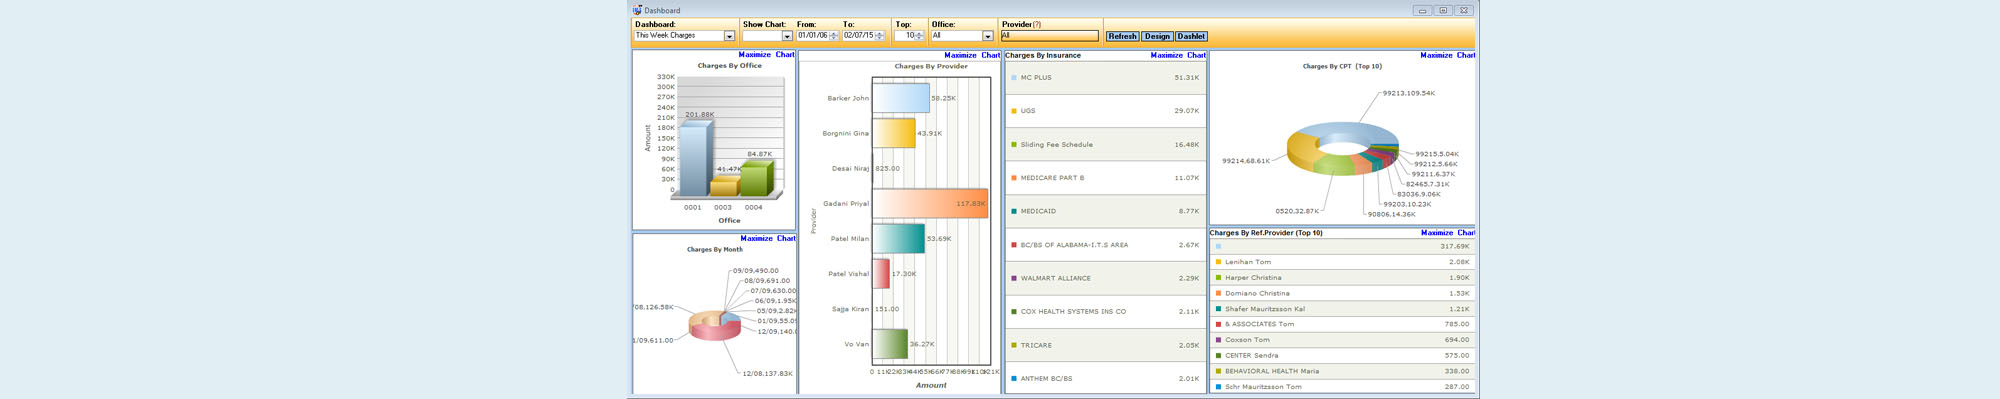Adjust the Top count spinner
This screenshot has width=2000, height=399.
tap(919, 36)
